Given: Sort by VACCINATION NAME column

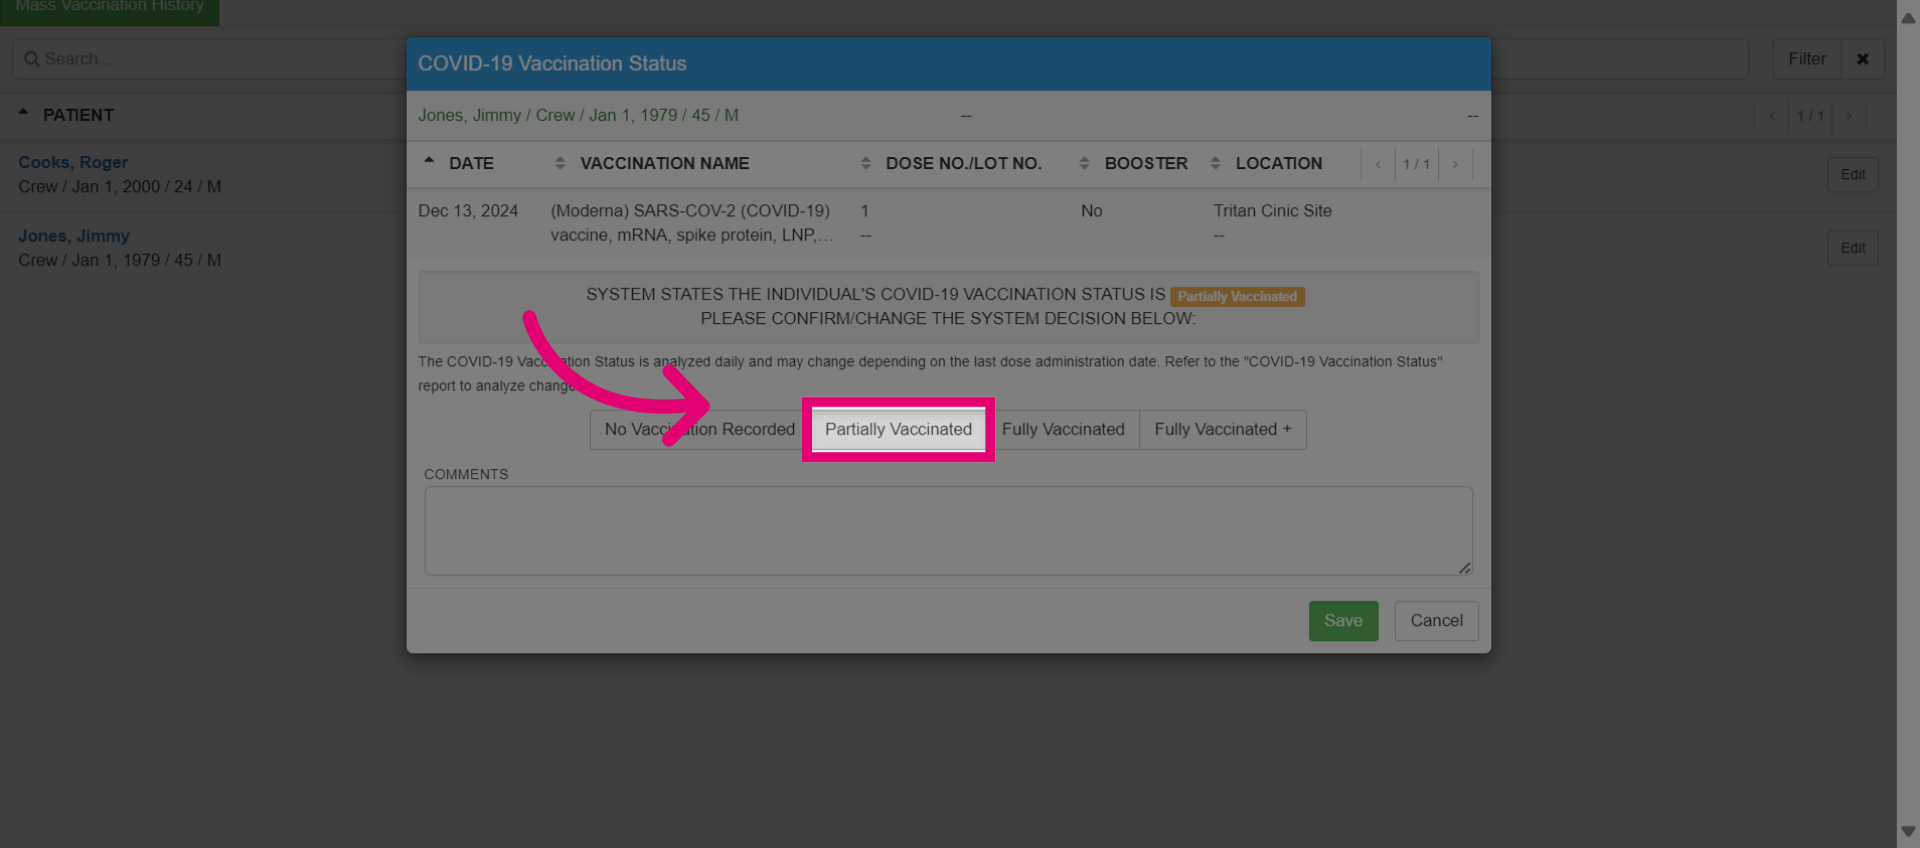Looking at the screenshot, I should click(x=664, y=163).
